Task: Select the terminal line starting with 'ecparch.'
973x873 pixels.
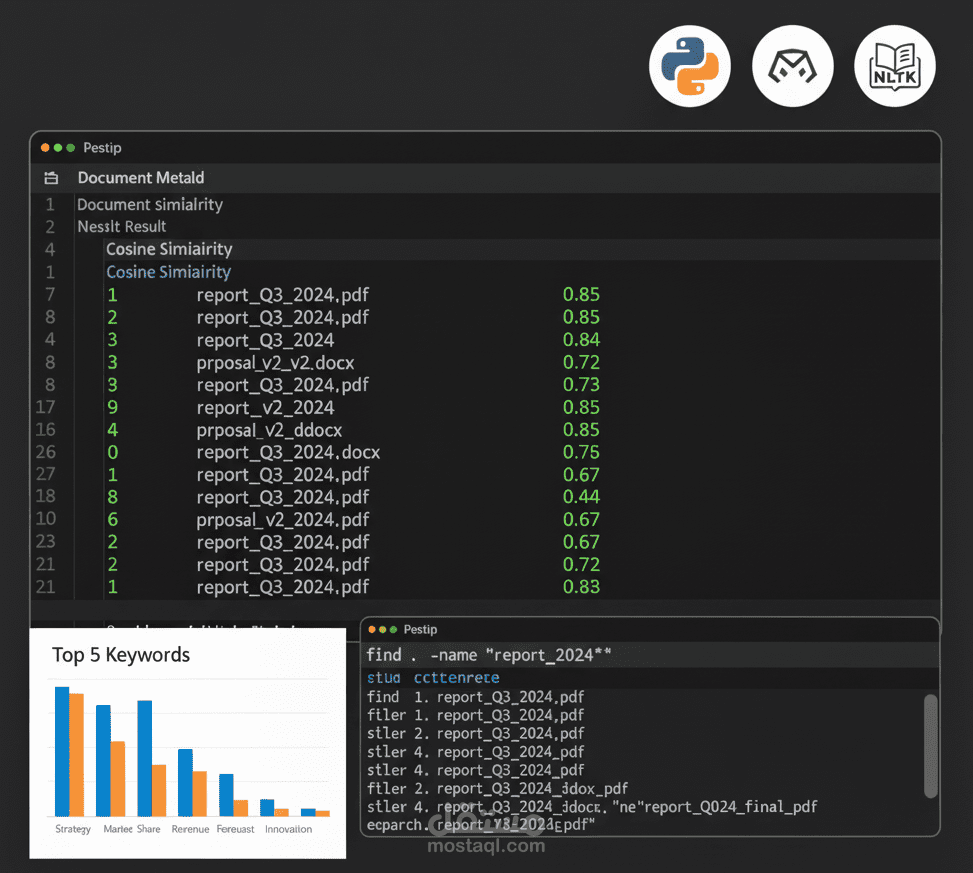Action: (x=481, y=825)
